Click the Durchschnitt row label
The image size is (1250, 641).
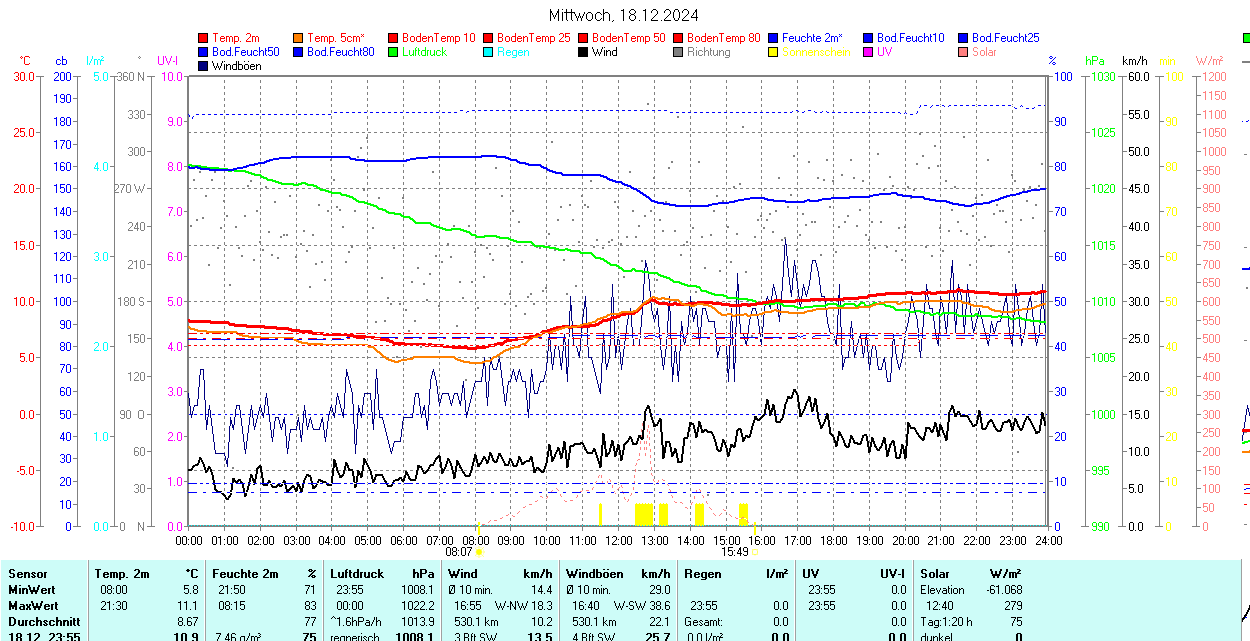[43, 622]
